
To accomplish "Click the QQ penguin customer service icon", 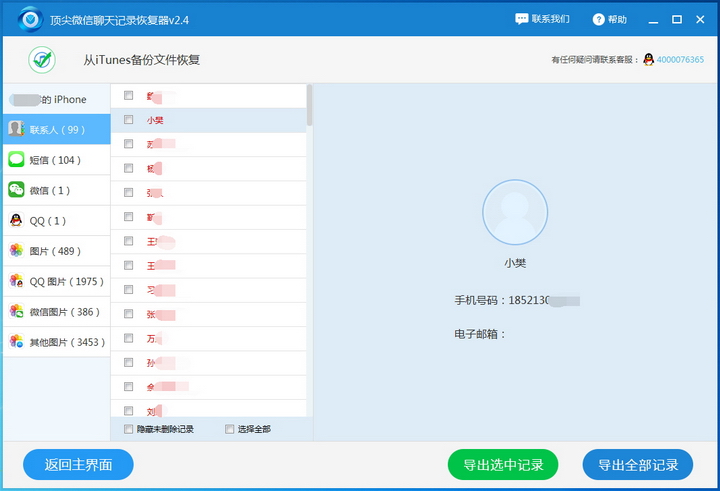I will 648,59.
